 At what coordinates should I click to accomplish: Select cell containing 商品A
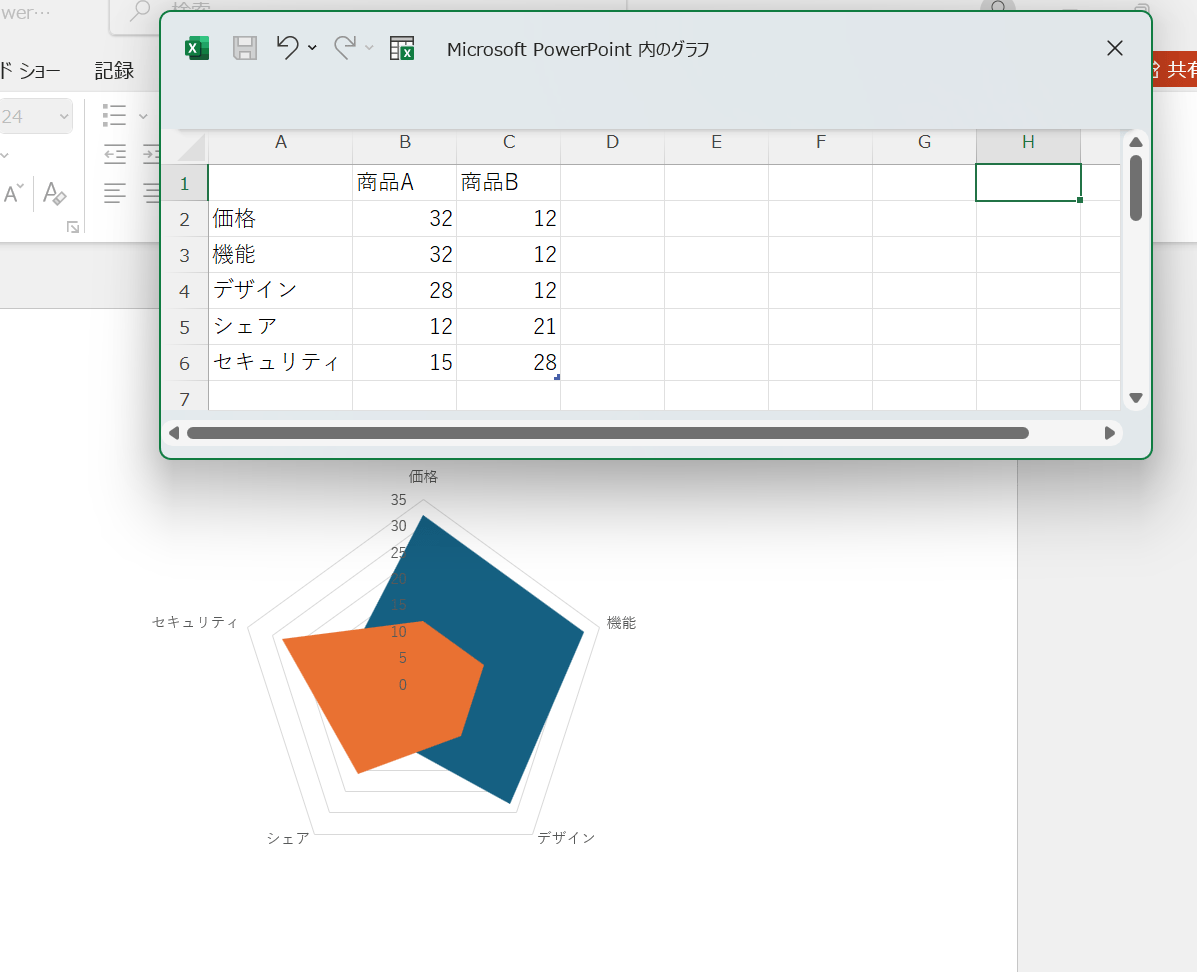405,183
